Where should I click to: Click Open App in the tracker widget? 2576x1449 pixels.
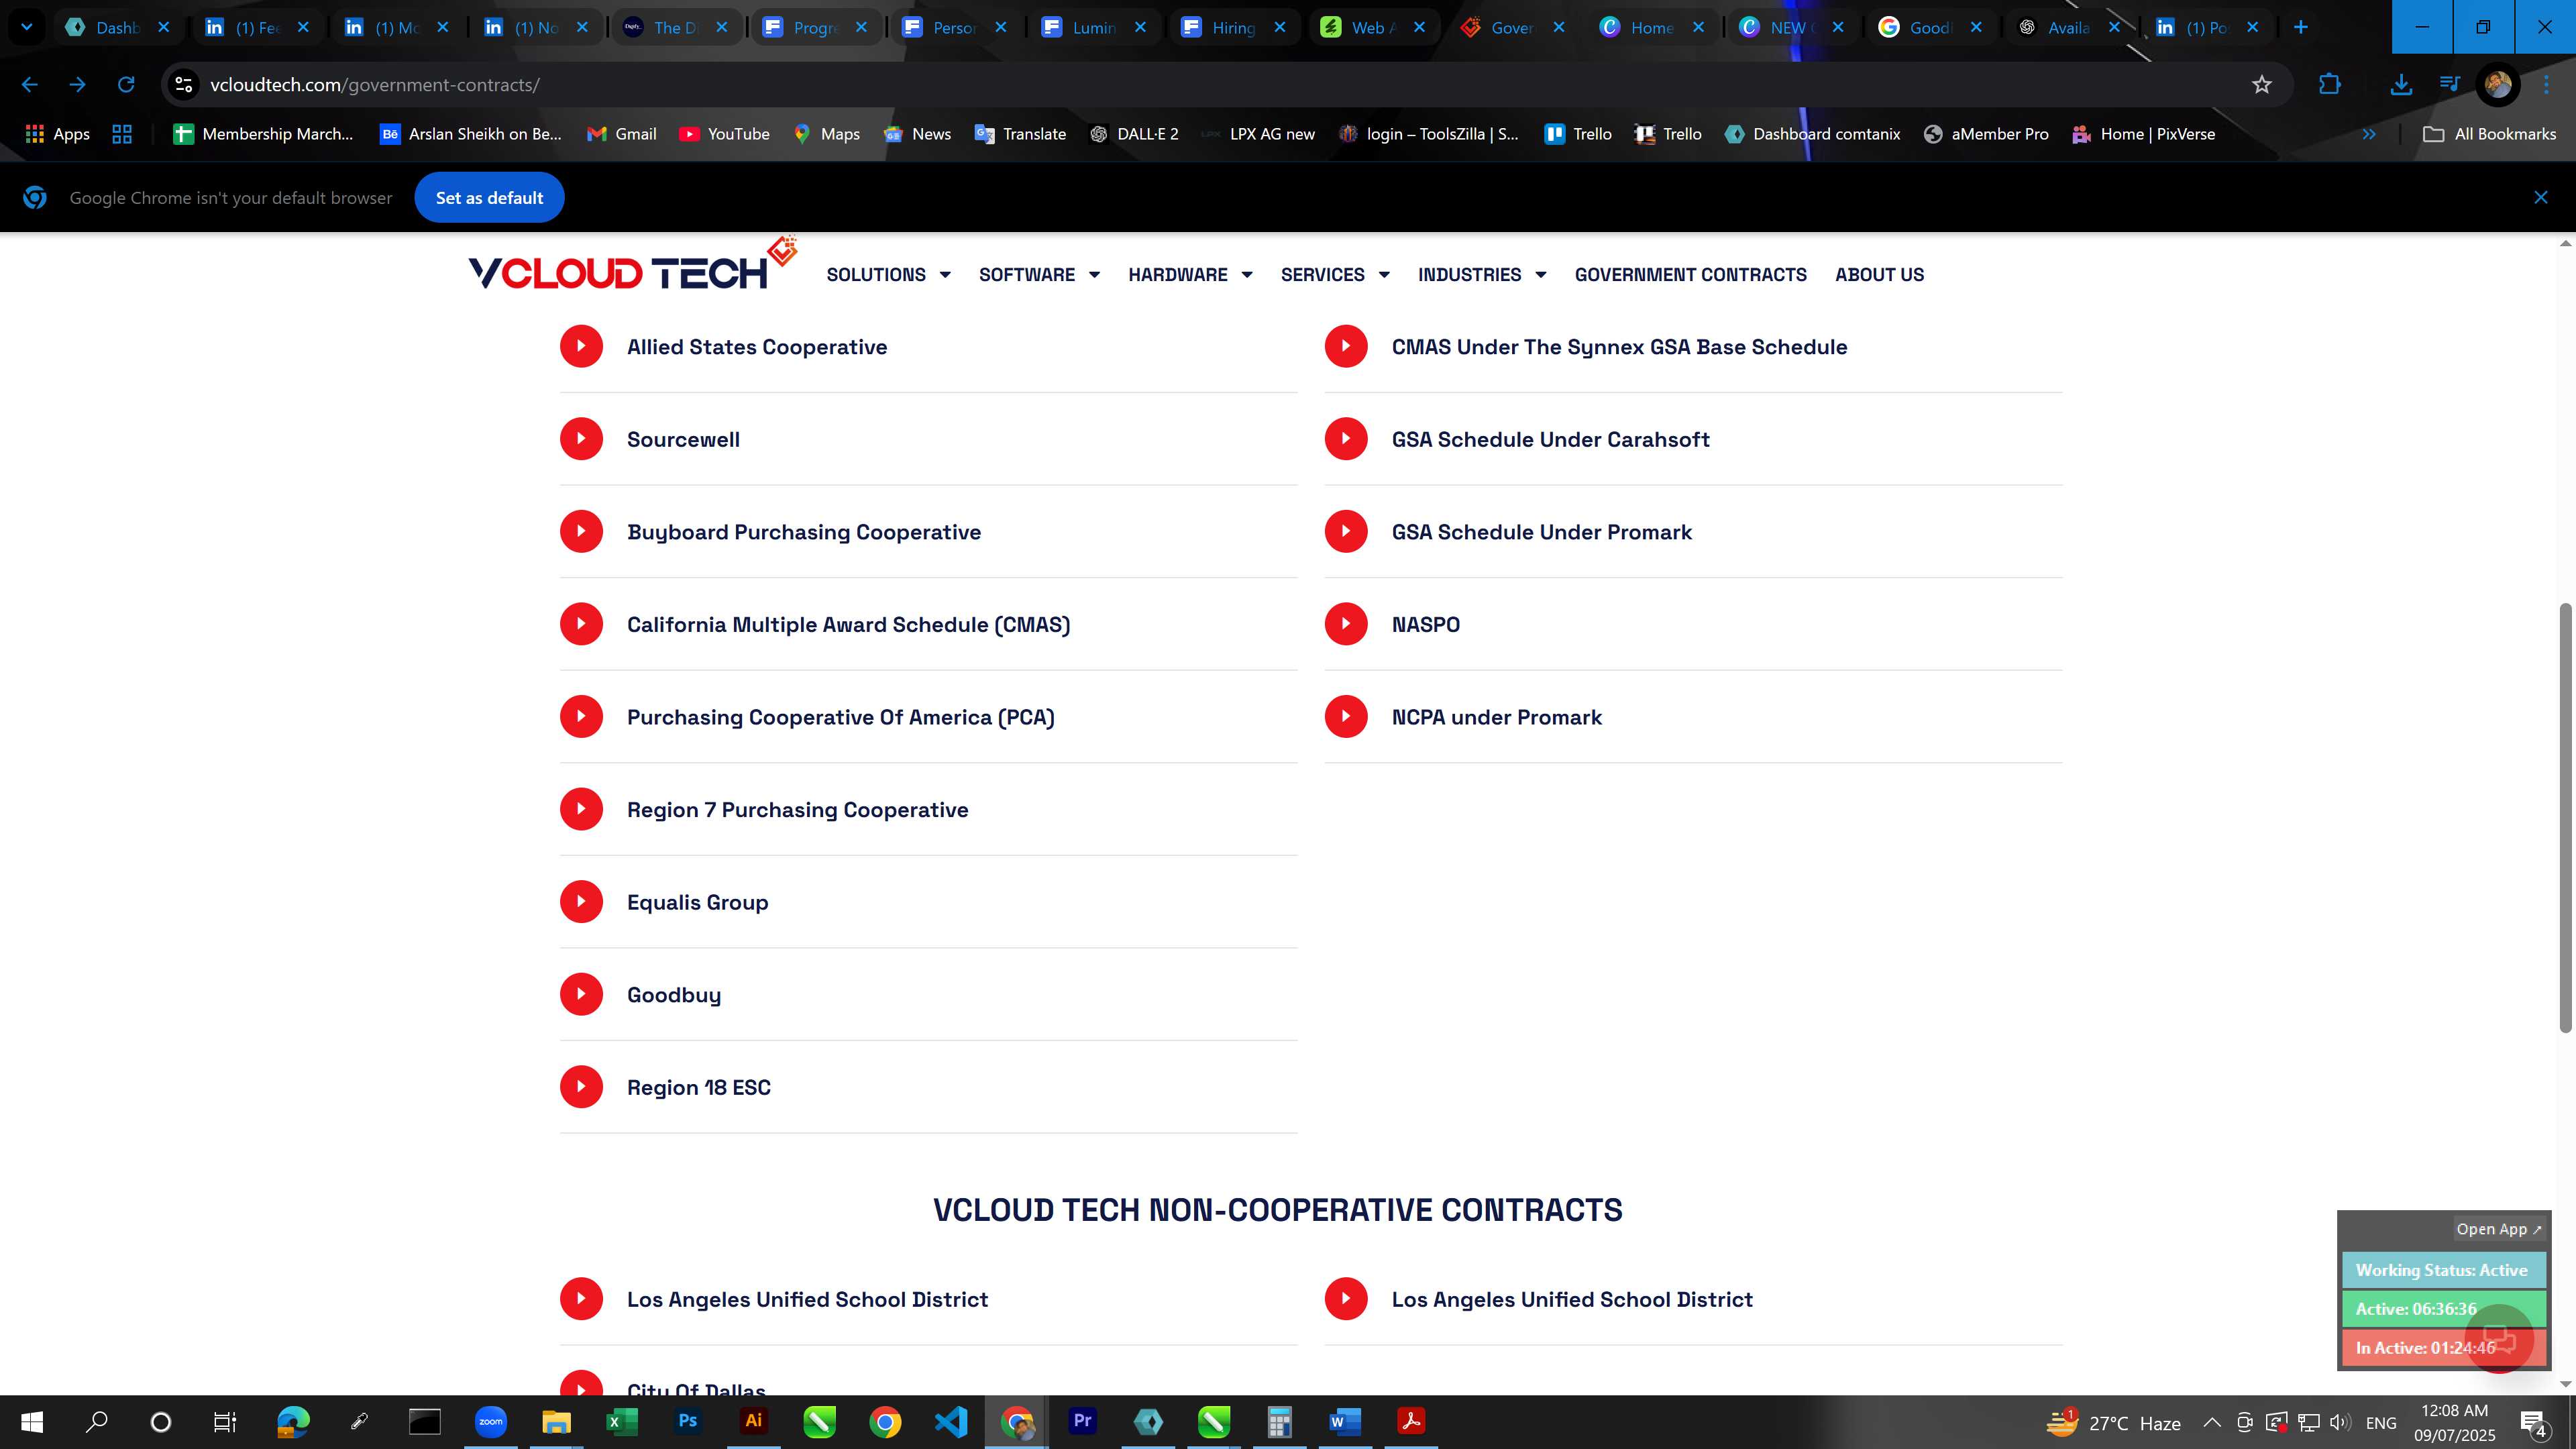[x=2498, y=1229]
